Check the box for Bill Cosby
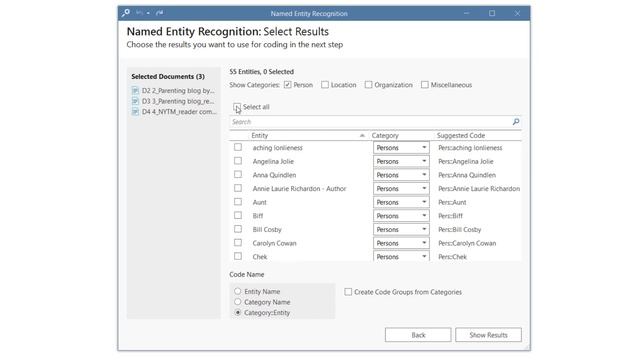The width and height of the screenshot is (640, 360). 238,229
